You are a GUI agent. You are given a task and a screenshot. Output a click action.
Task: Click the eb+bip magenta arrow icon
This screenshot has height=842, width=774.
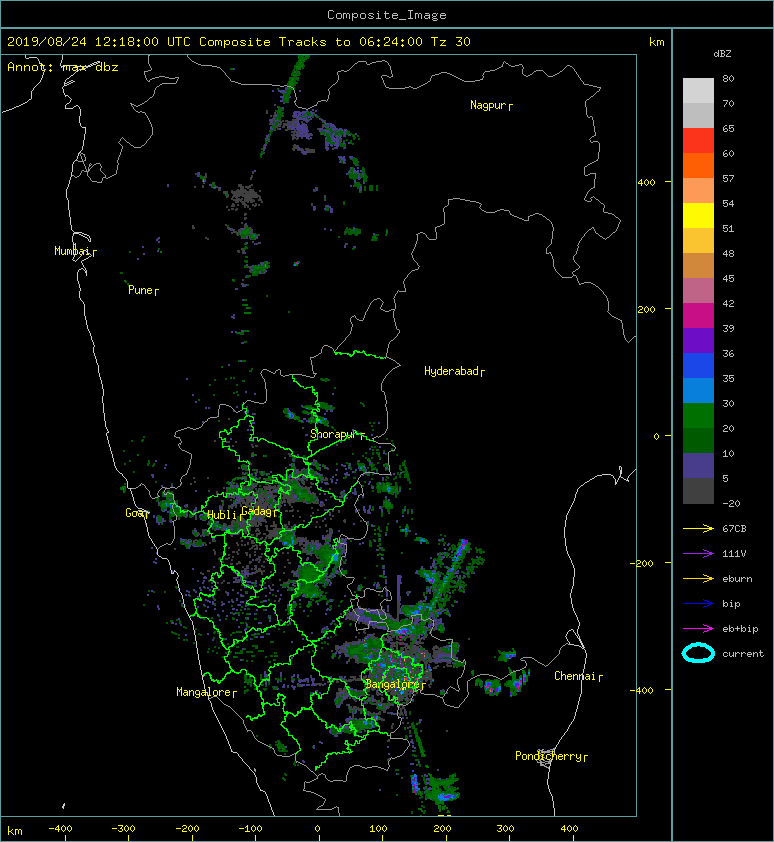coord(698,628)
